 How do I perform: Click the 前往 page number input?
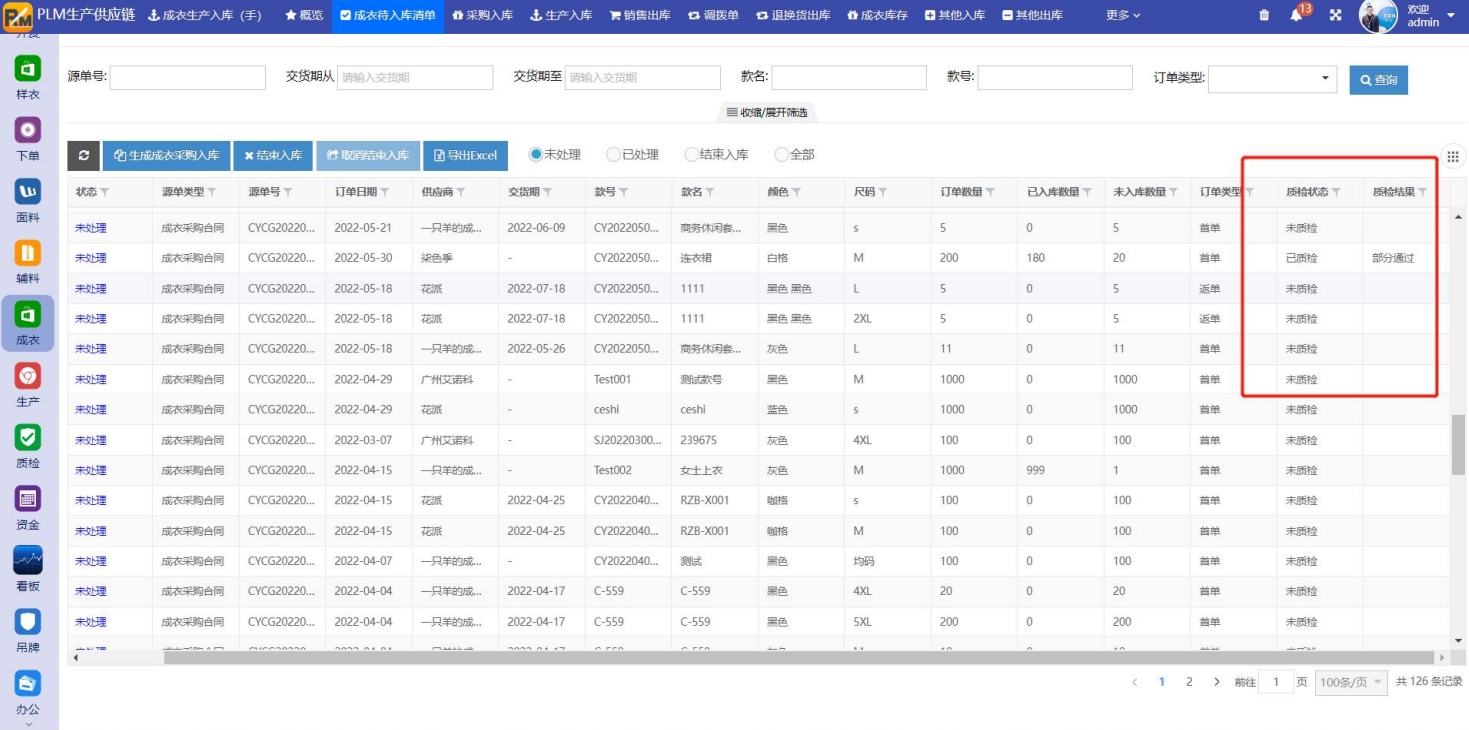coord(1276,682)
